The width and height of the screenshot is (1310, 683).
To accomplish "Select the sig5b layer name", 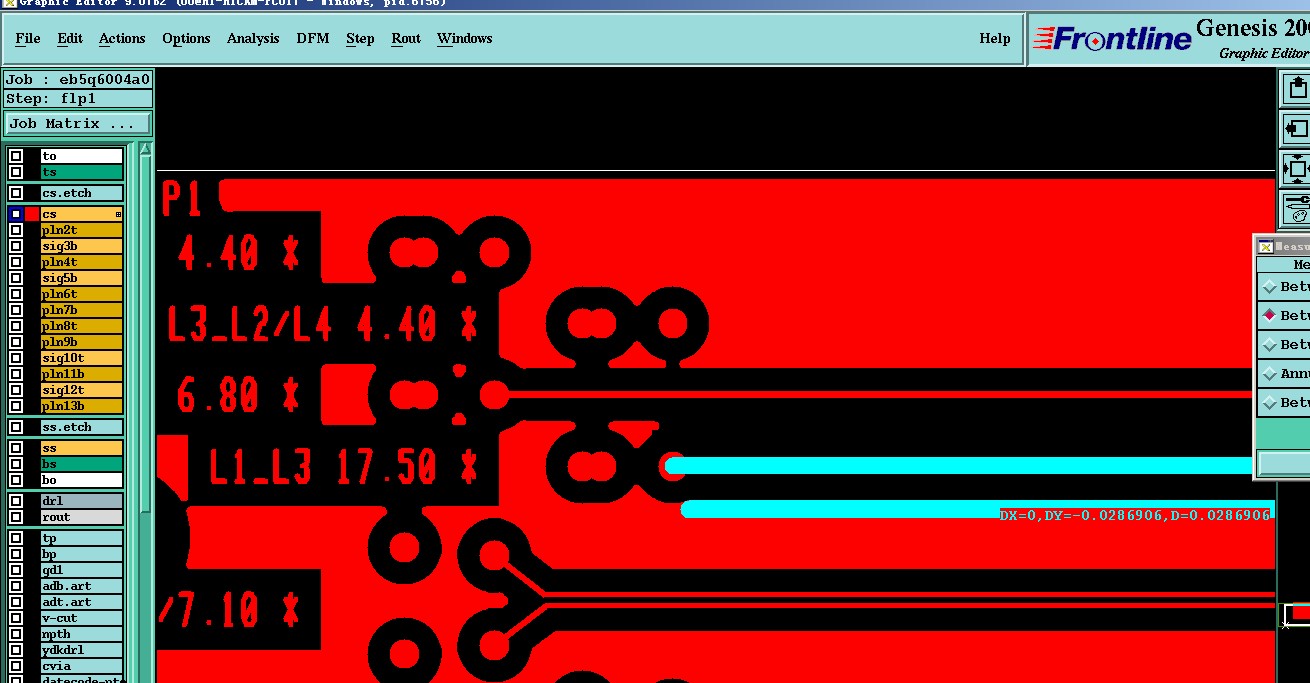I will click(81, 278).
